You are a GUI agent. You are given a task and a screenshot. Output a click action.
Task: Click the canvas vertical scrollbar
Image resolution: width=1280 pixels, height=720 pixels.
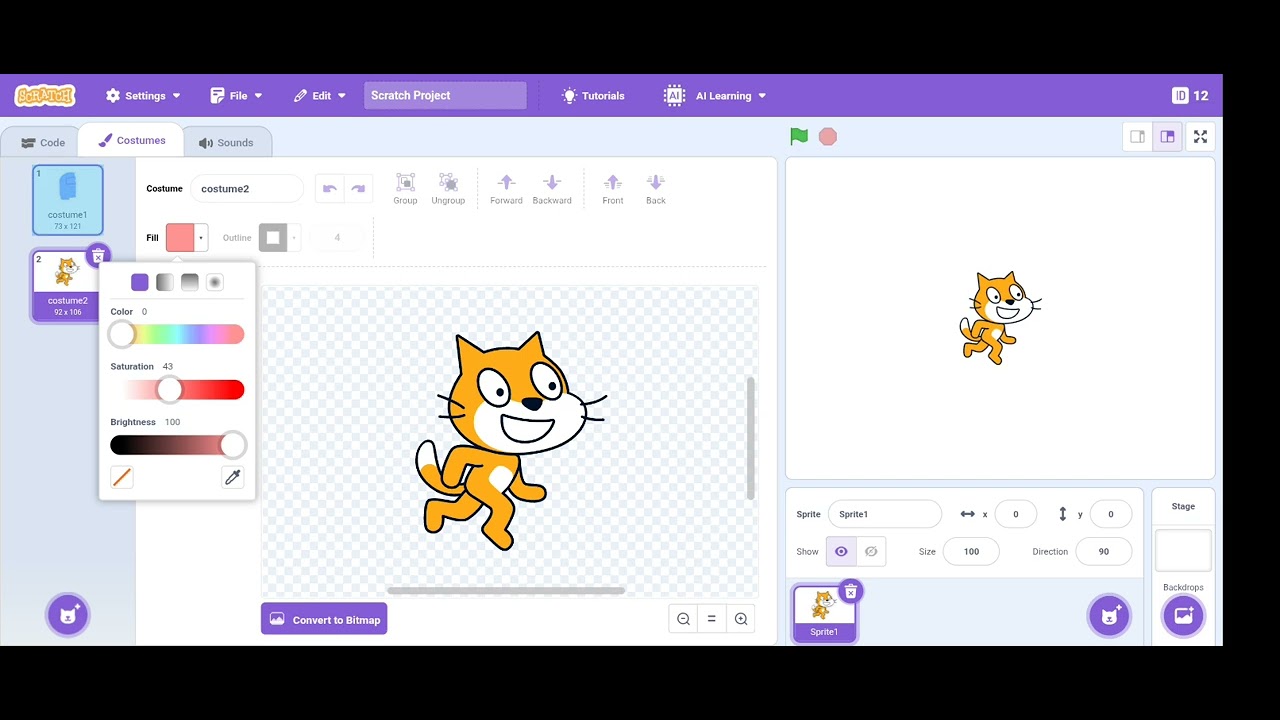751,438
